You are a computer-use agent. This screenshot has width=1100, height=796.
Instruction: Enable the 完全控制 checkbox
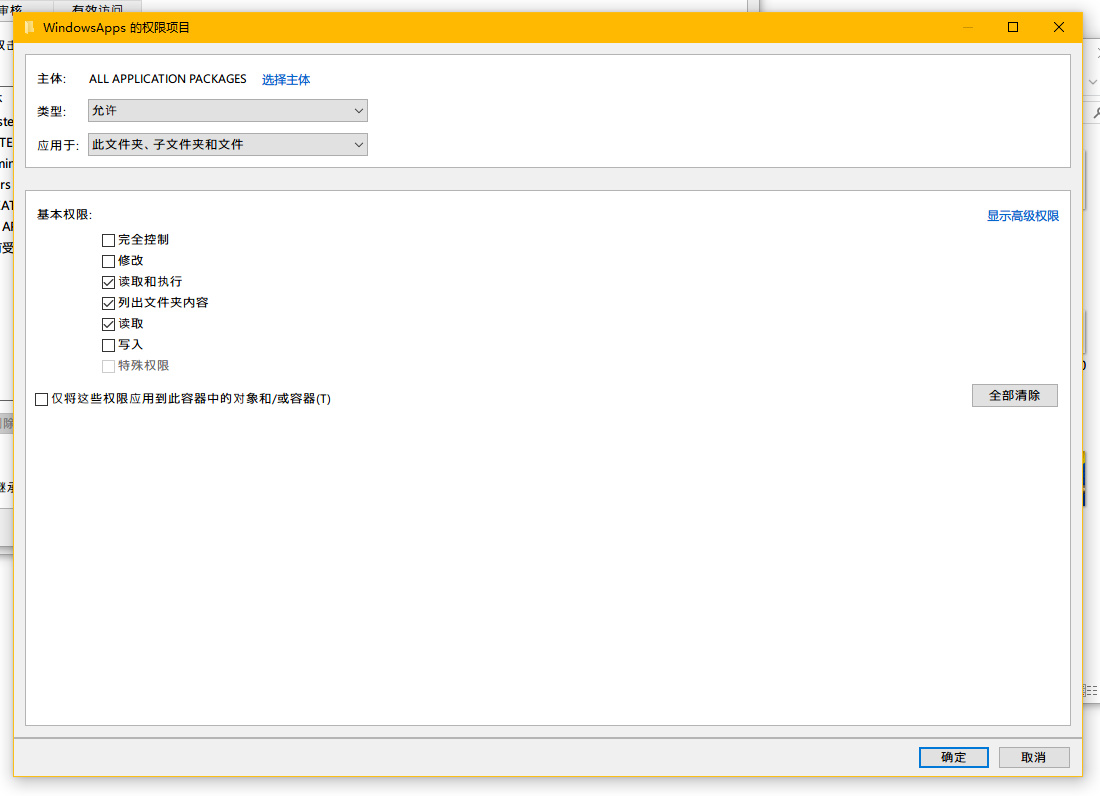[109, 240]
